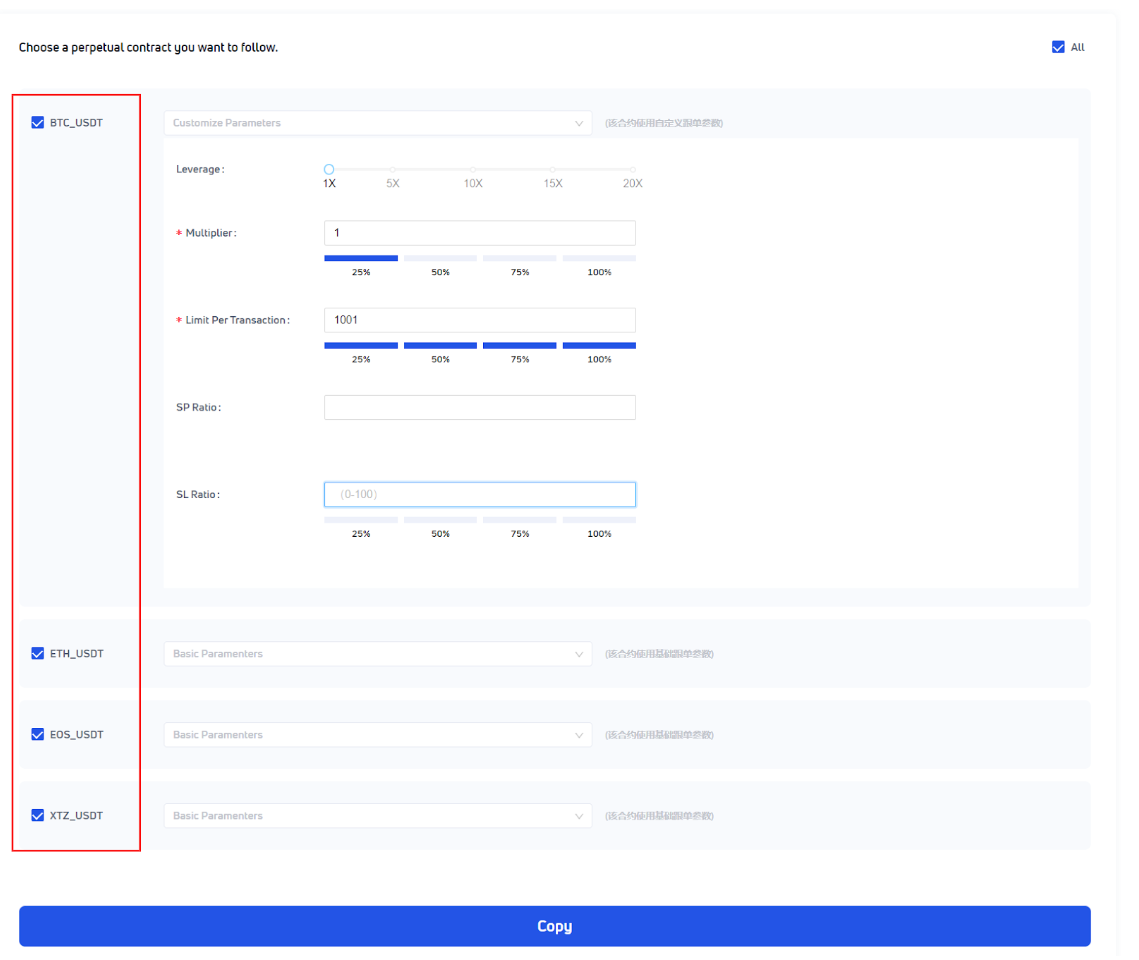Select the 25% bar under Limit Per Transaction
1139x960 pixels.
click(361, 346)
